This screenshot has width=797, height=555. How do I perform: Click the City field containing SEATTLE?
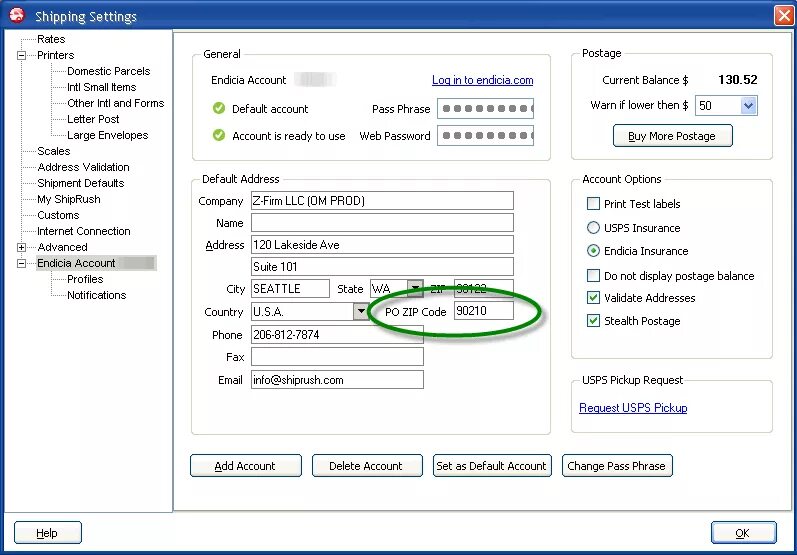point(290,289)
